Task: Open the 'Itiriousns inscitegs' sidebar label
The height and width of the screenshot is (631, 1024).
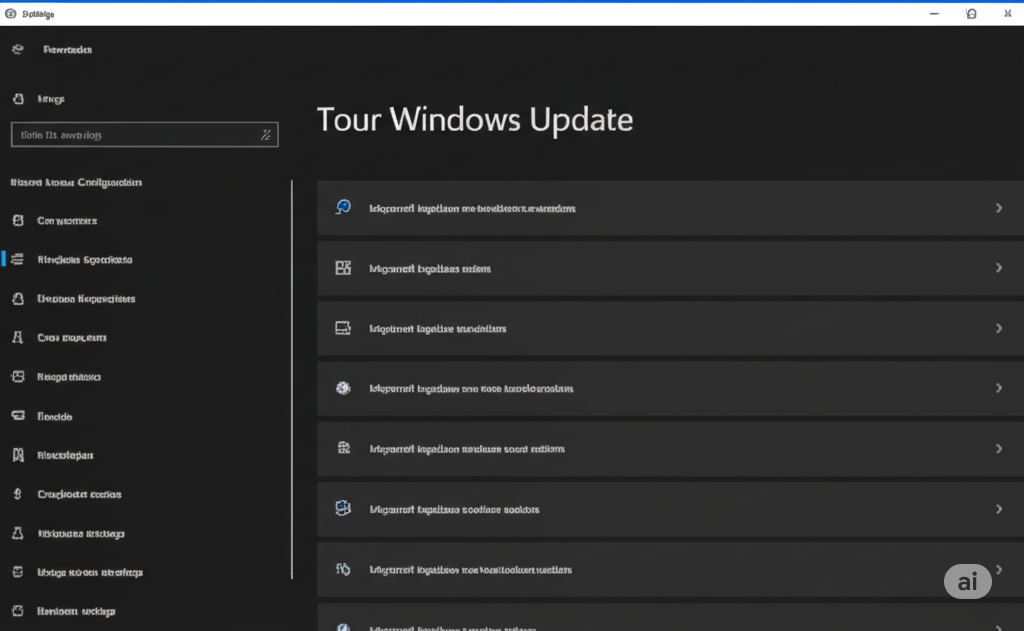Action: pyautogui.click(x=81, y=534)
